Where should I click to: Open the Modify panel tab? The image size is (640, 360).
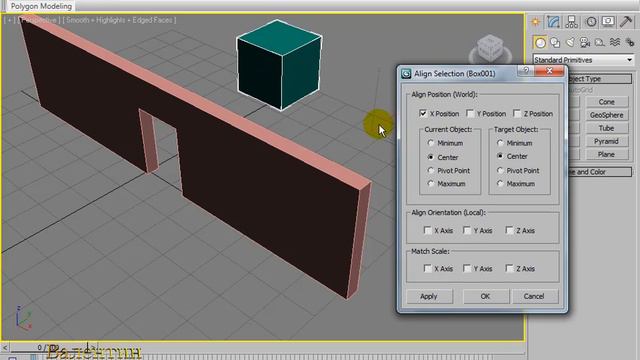tap(553, 22)
